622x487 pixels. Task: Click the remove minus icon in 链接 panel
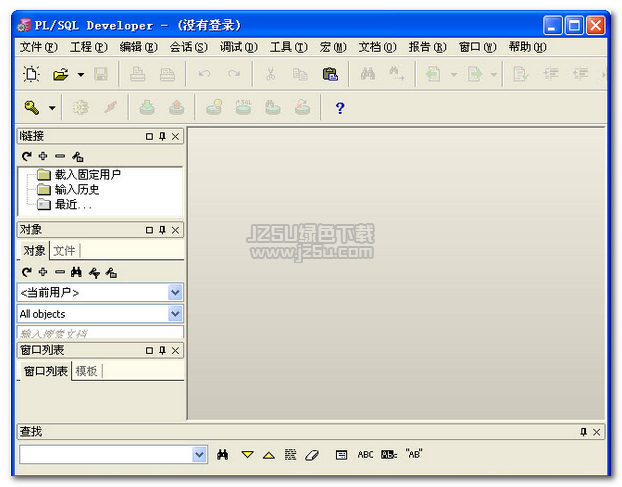(60, 156)
